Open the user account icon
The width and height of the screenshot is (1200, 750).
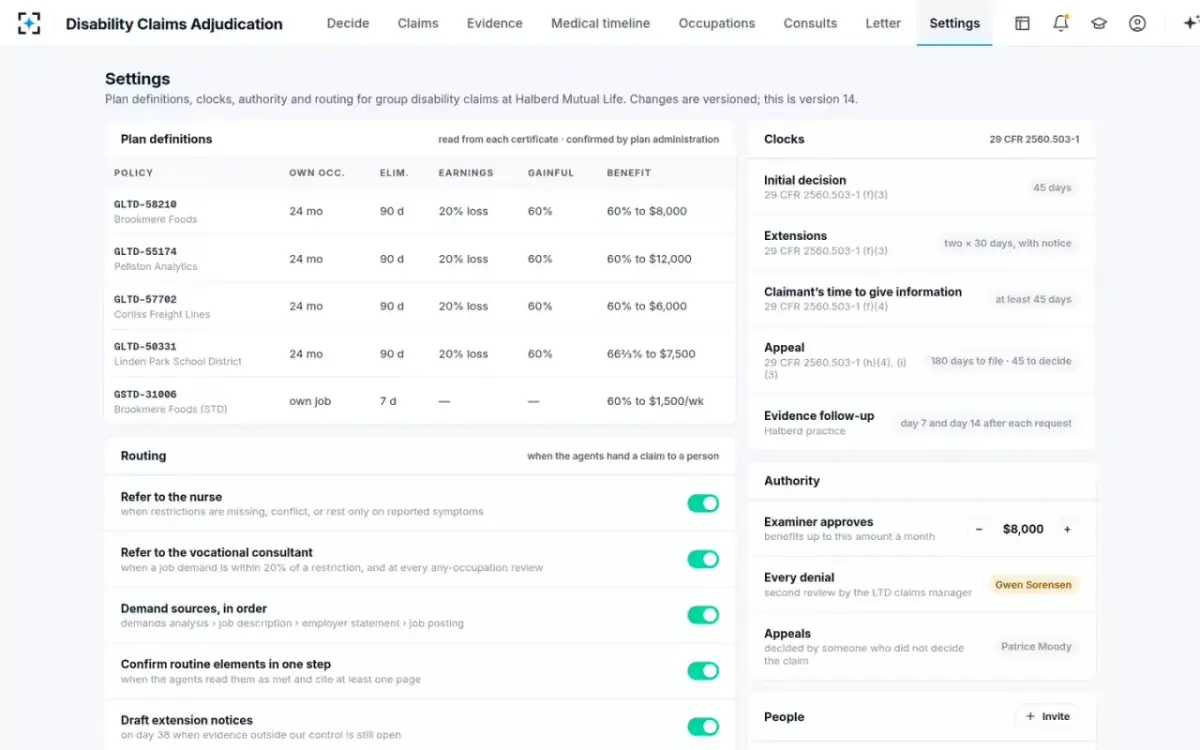(x=1137, y=23)
